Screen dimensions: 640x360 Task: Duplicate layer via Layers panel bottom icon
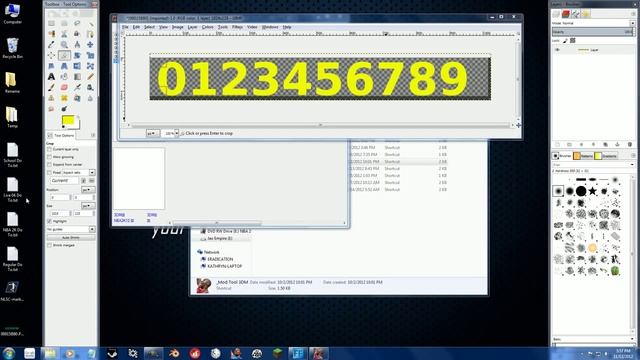click(x=605, y=144)
